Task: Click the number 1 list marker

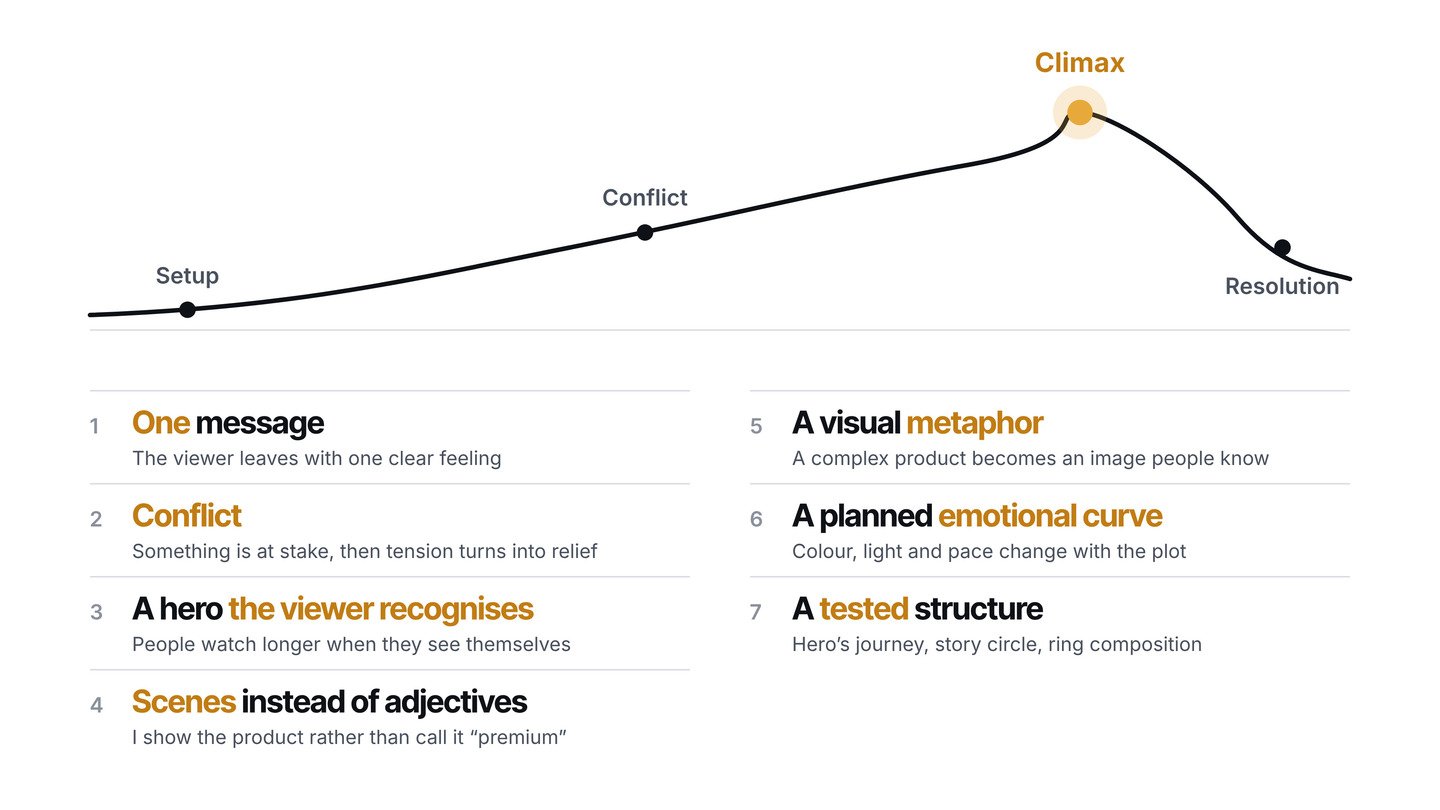Action: pos(95,427)
